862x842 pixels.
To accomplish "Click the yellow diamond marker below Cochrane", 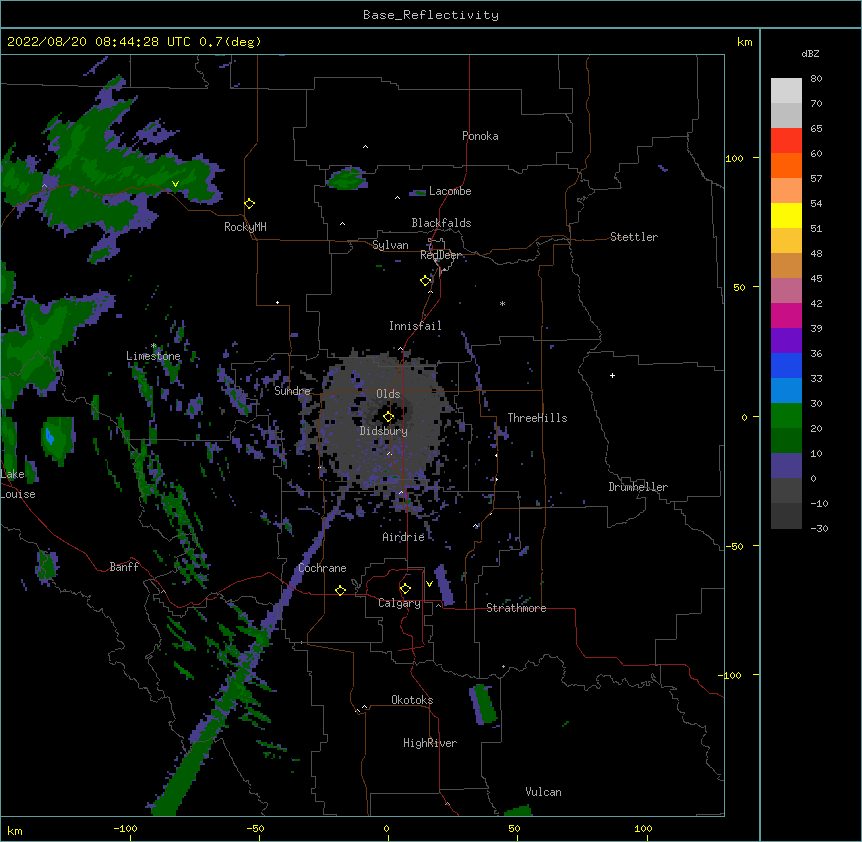I will (x=340, y=590).
